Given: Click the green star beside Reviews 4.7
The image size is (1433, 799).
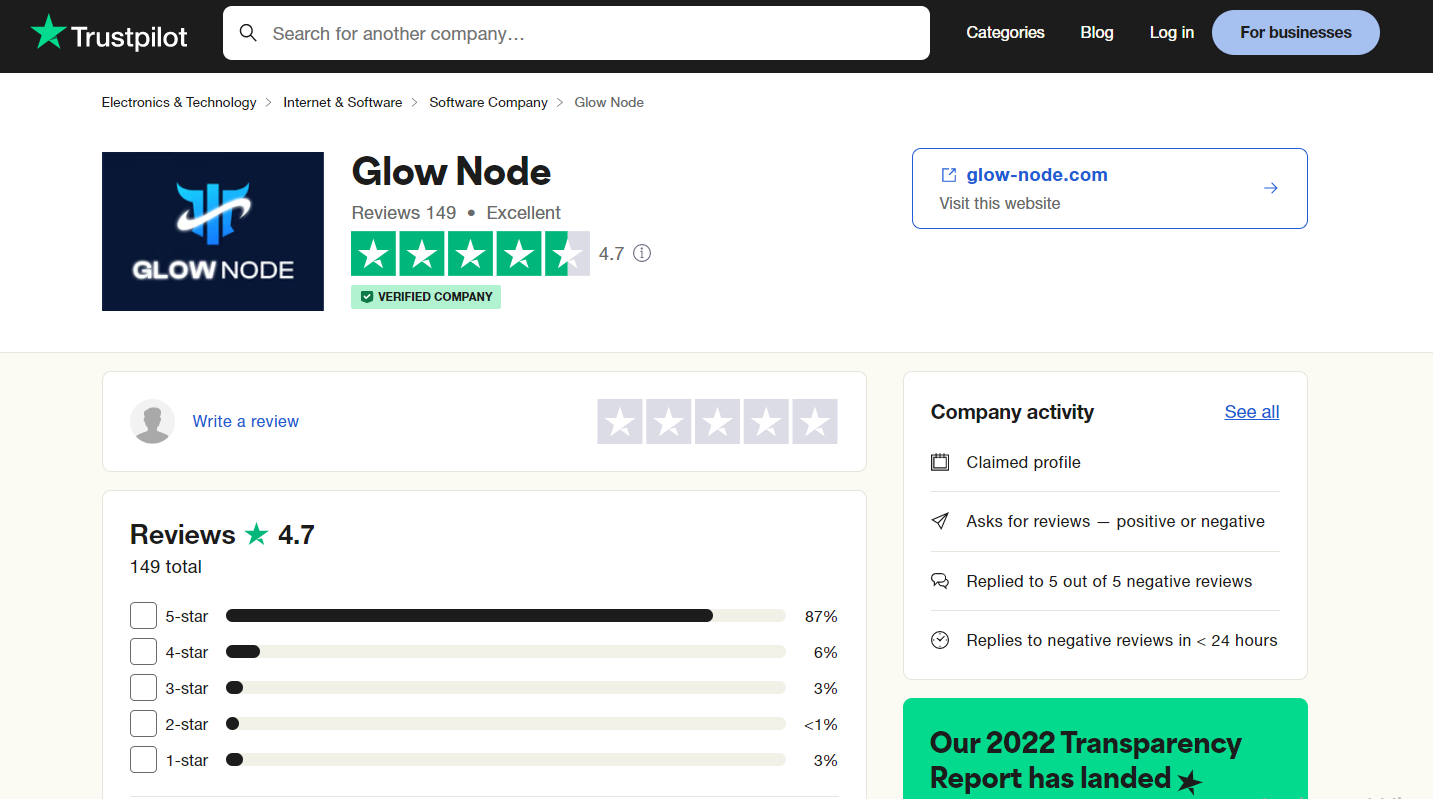Looking at the screenshot, I should point(257,534).
